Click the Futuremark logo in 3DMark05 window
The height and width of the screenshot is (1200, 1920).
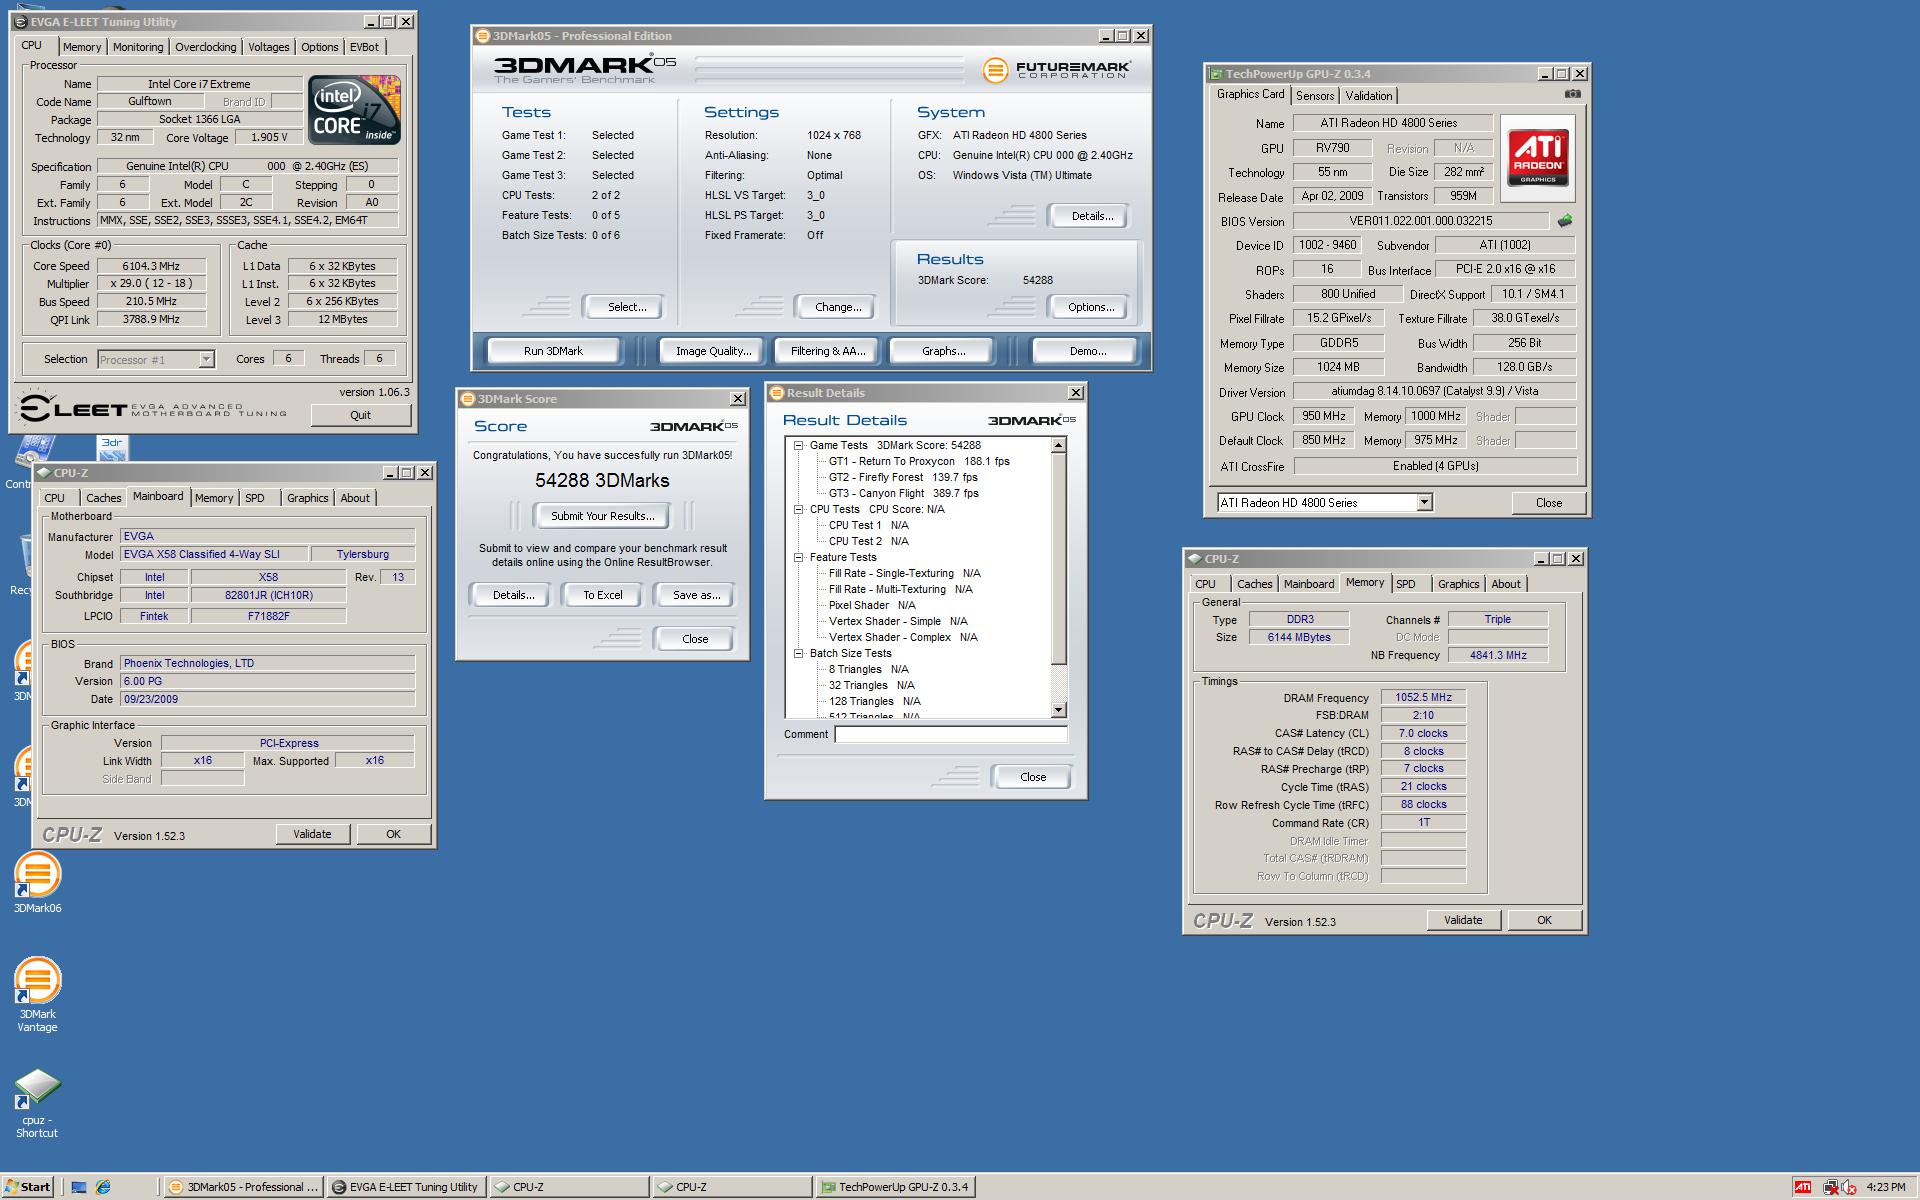[1056, 69]
